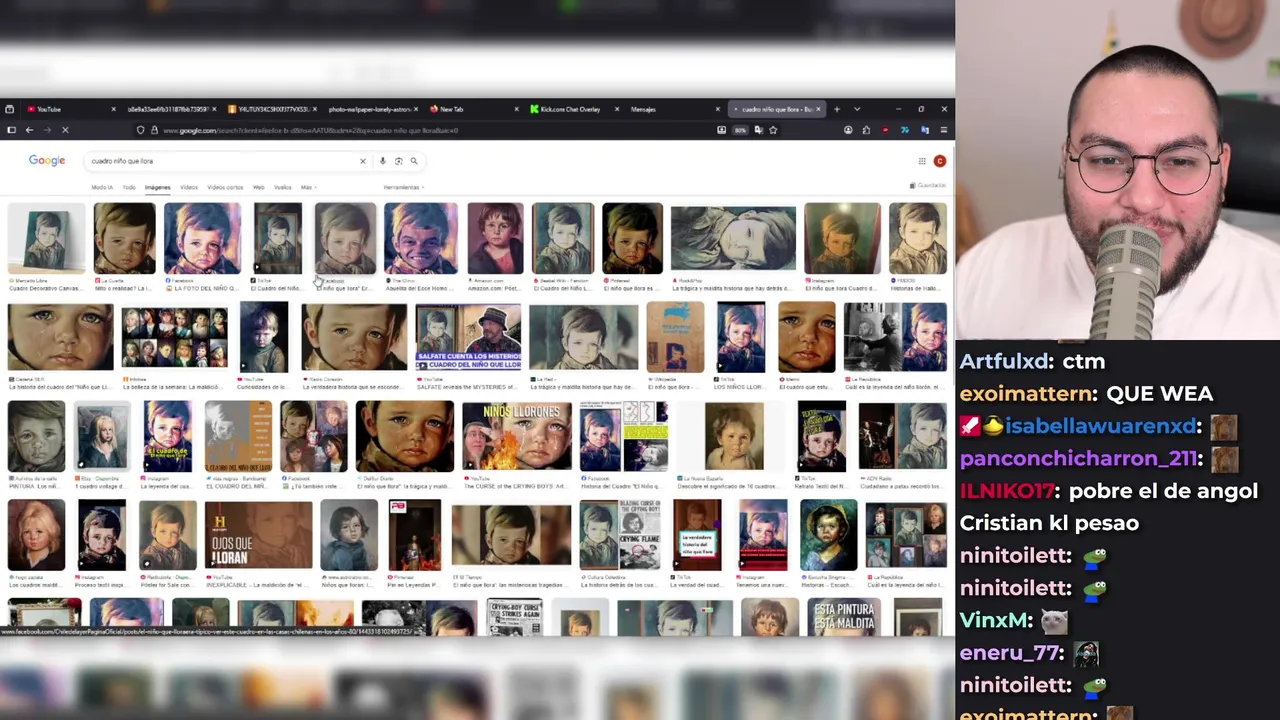Click chat username ILNIKO17
The width and height of the screenshot is (1280, 720).
(1007, 491)
